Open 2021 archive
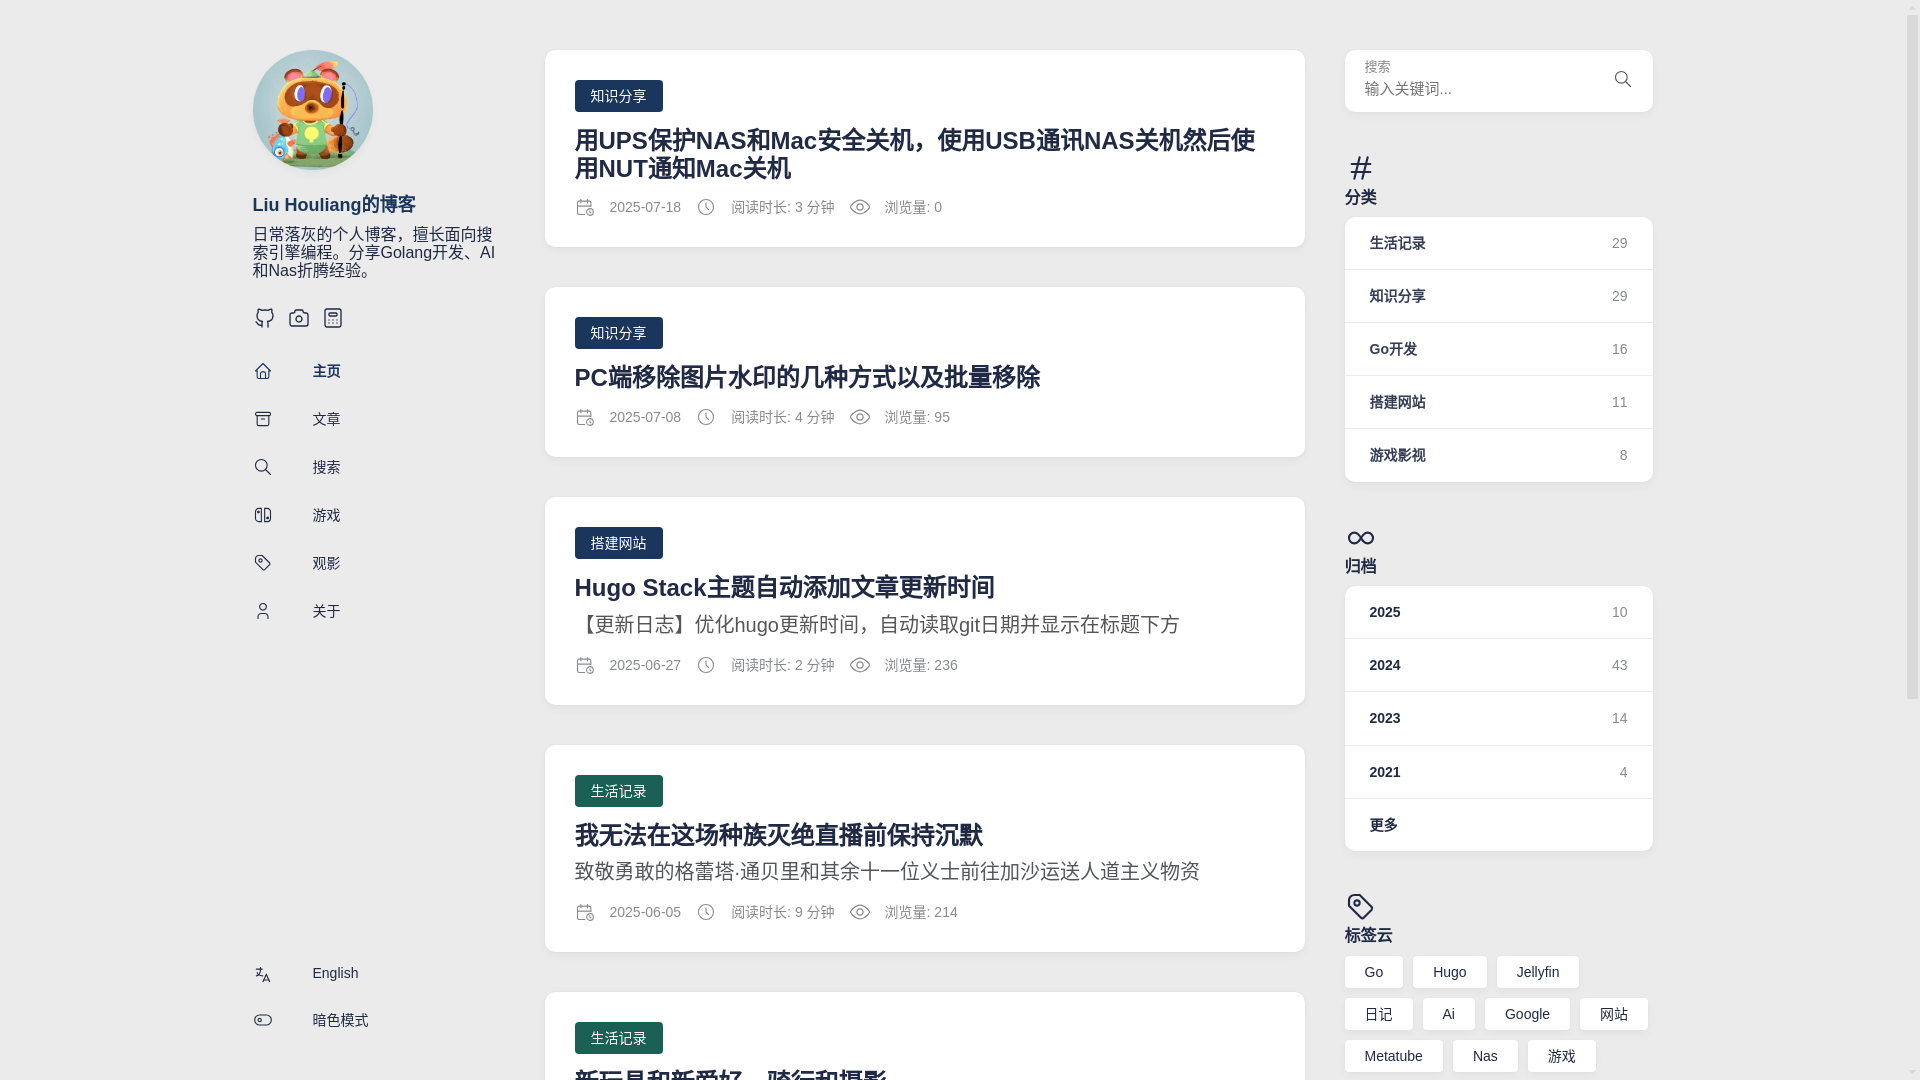Screen dimensions: 1920x1080 click(x=1498, y=772)
